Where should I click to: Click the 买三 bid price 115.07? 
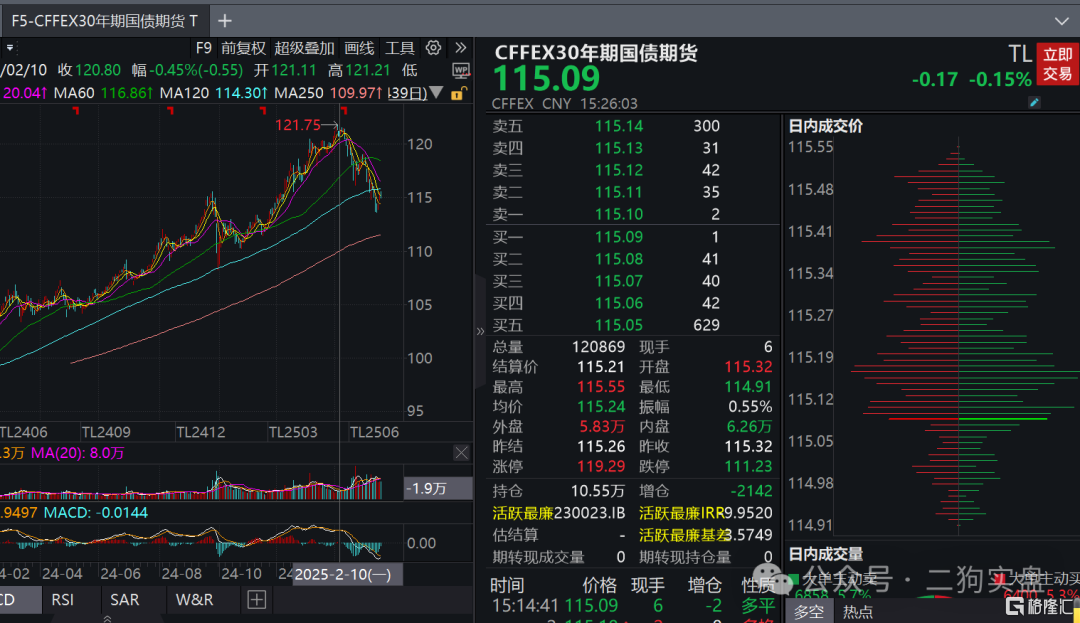[619, 281]
